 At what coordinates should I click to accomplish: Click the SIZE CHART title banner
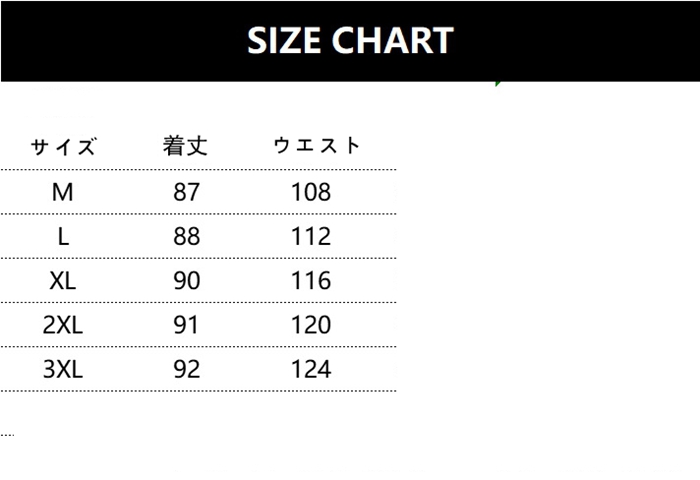350,41
